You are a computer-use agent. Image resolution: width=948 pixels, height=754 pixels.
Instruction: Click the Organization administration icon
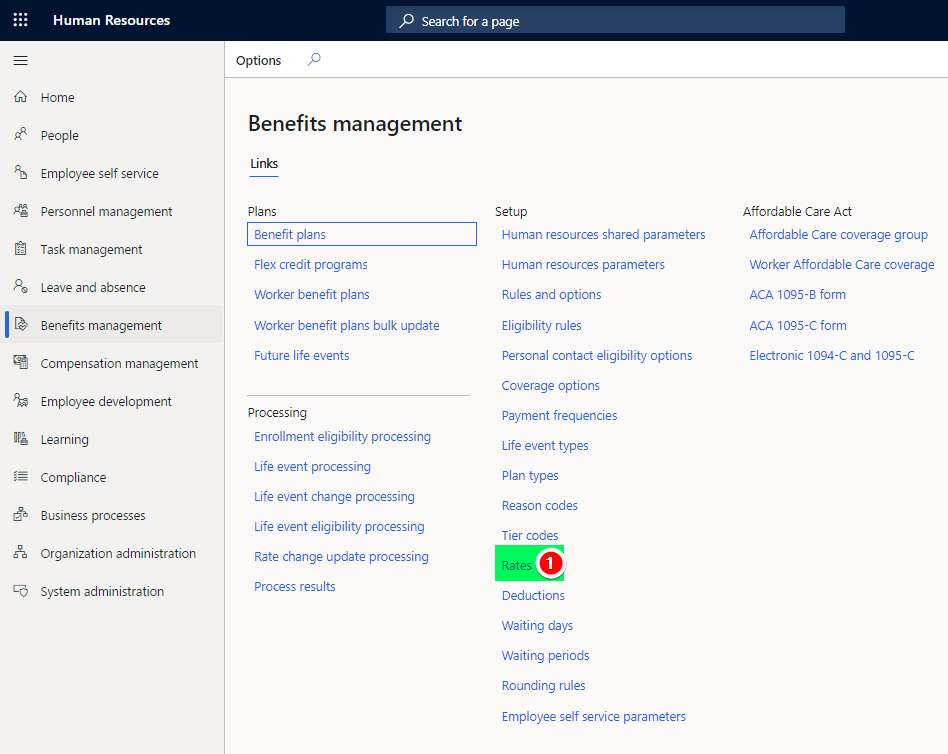21,553
